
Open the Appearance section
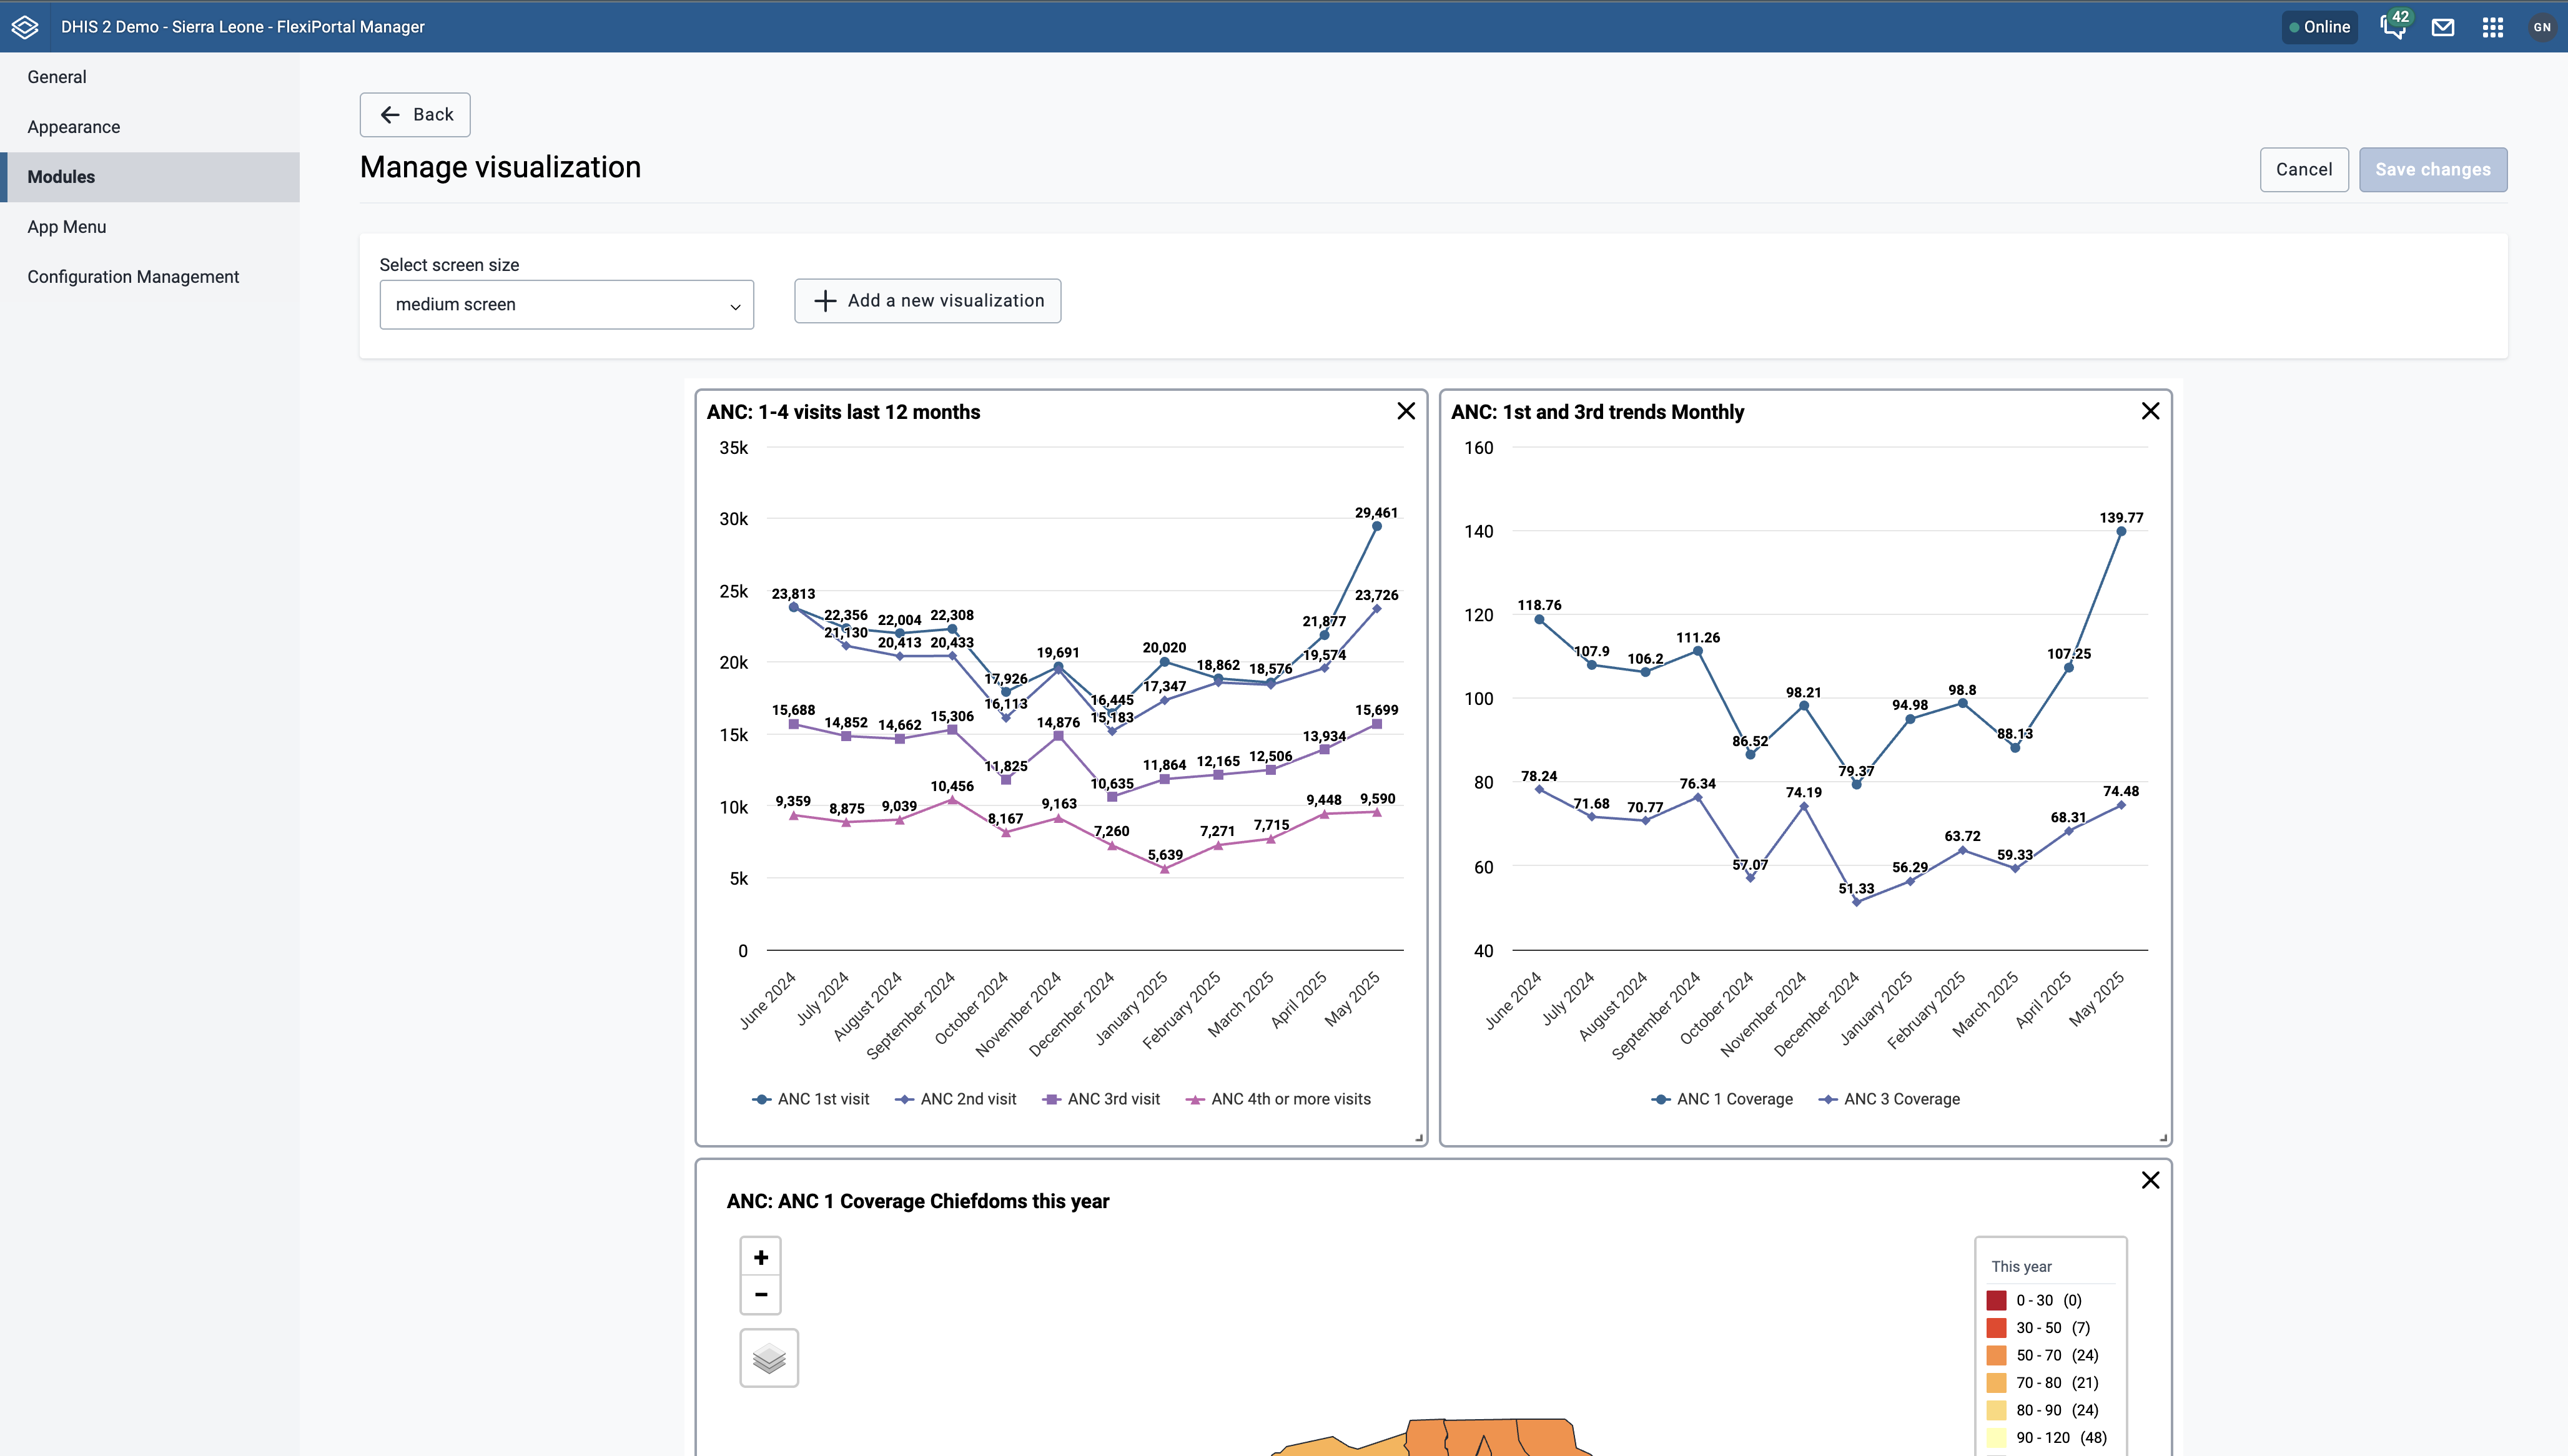pos(150,127)
